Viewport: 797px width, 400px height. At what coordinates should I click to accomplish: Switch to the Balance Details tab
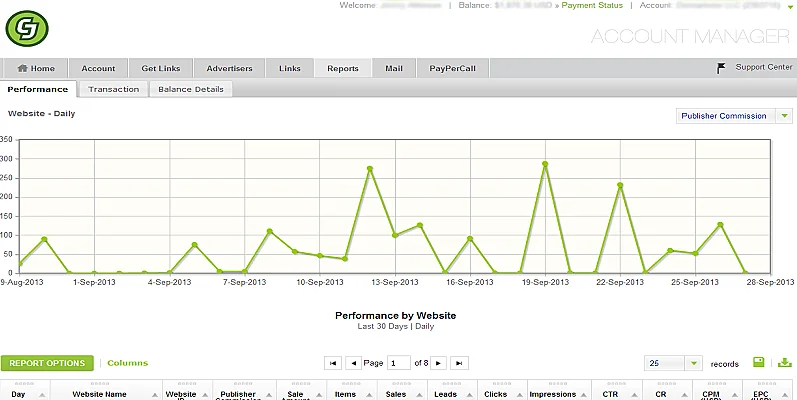point(191,89)
